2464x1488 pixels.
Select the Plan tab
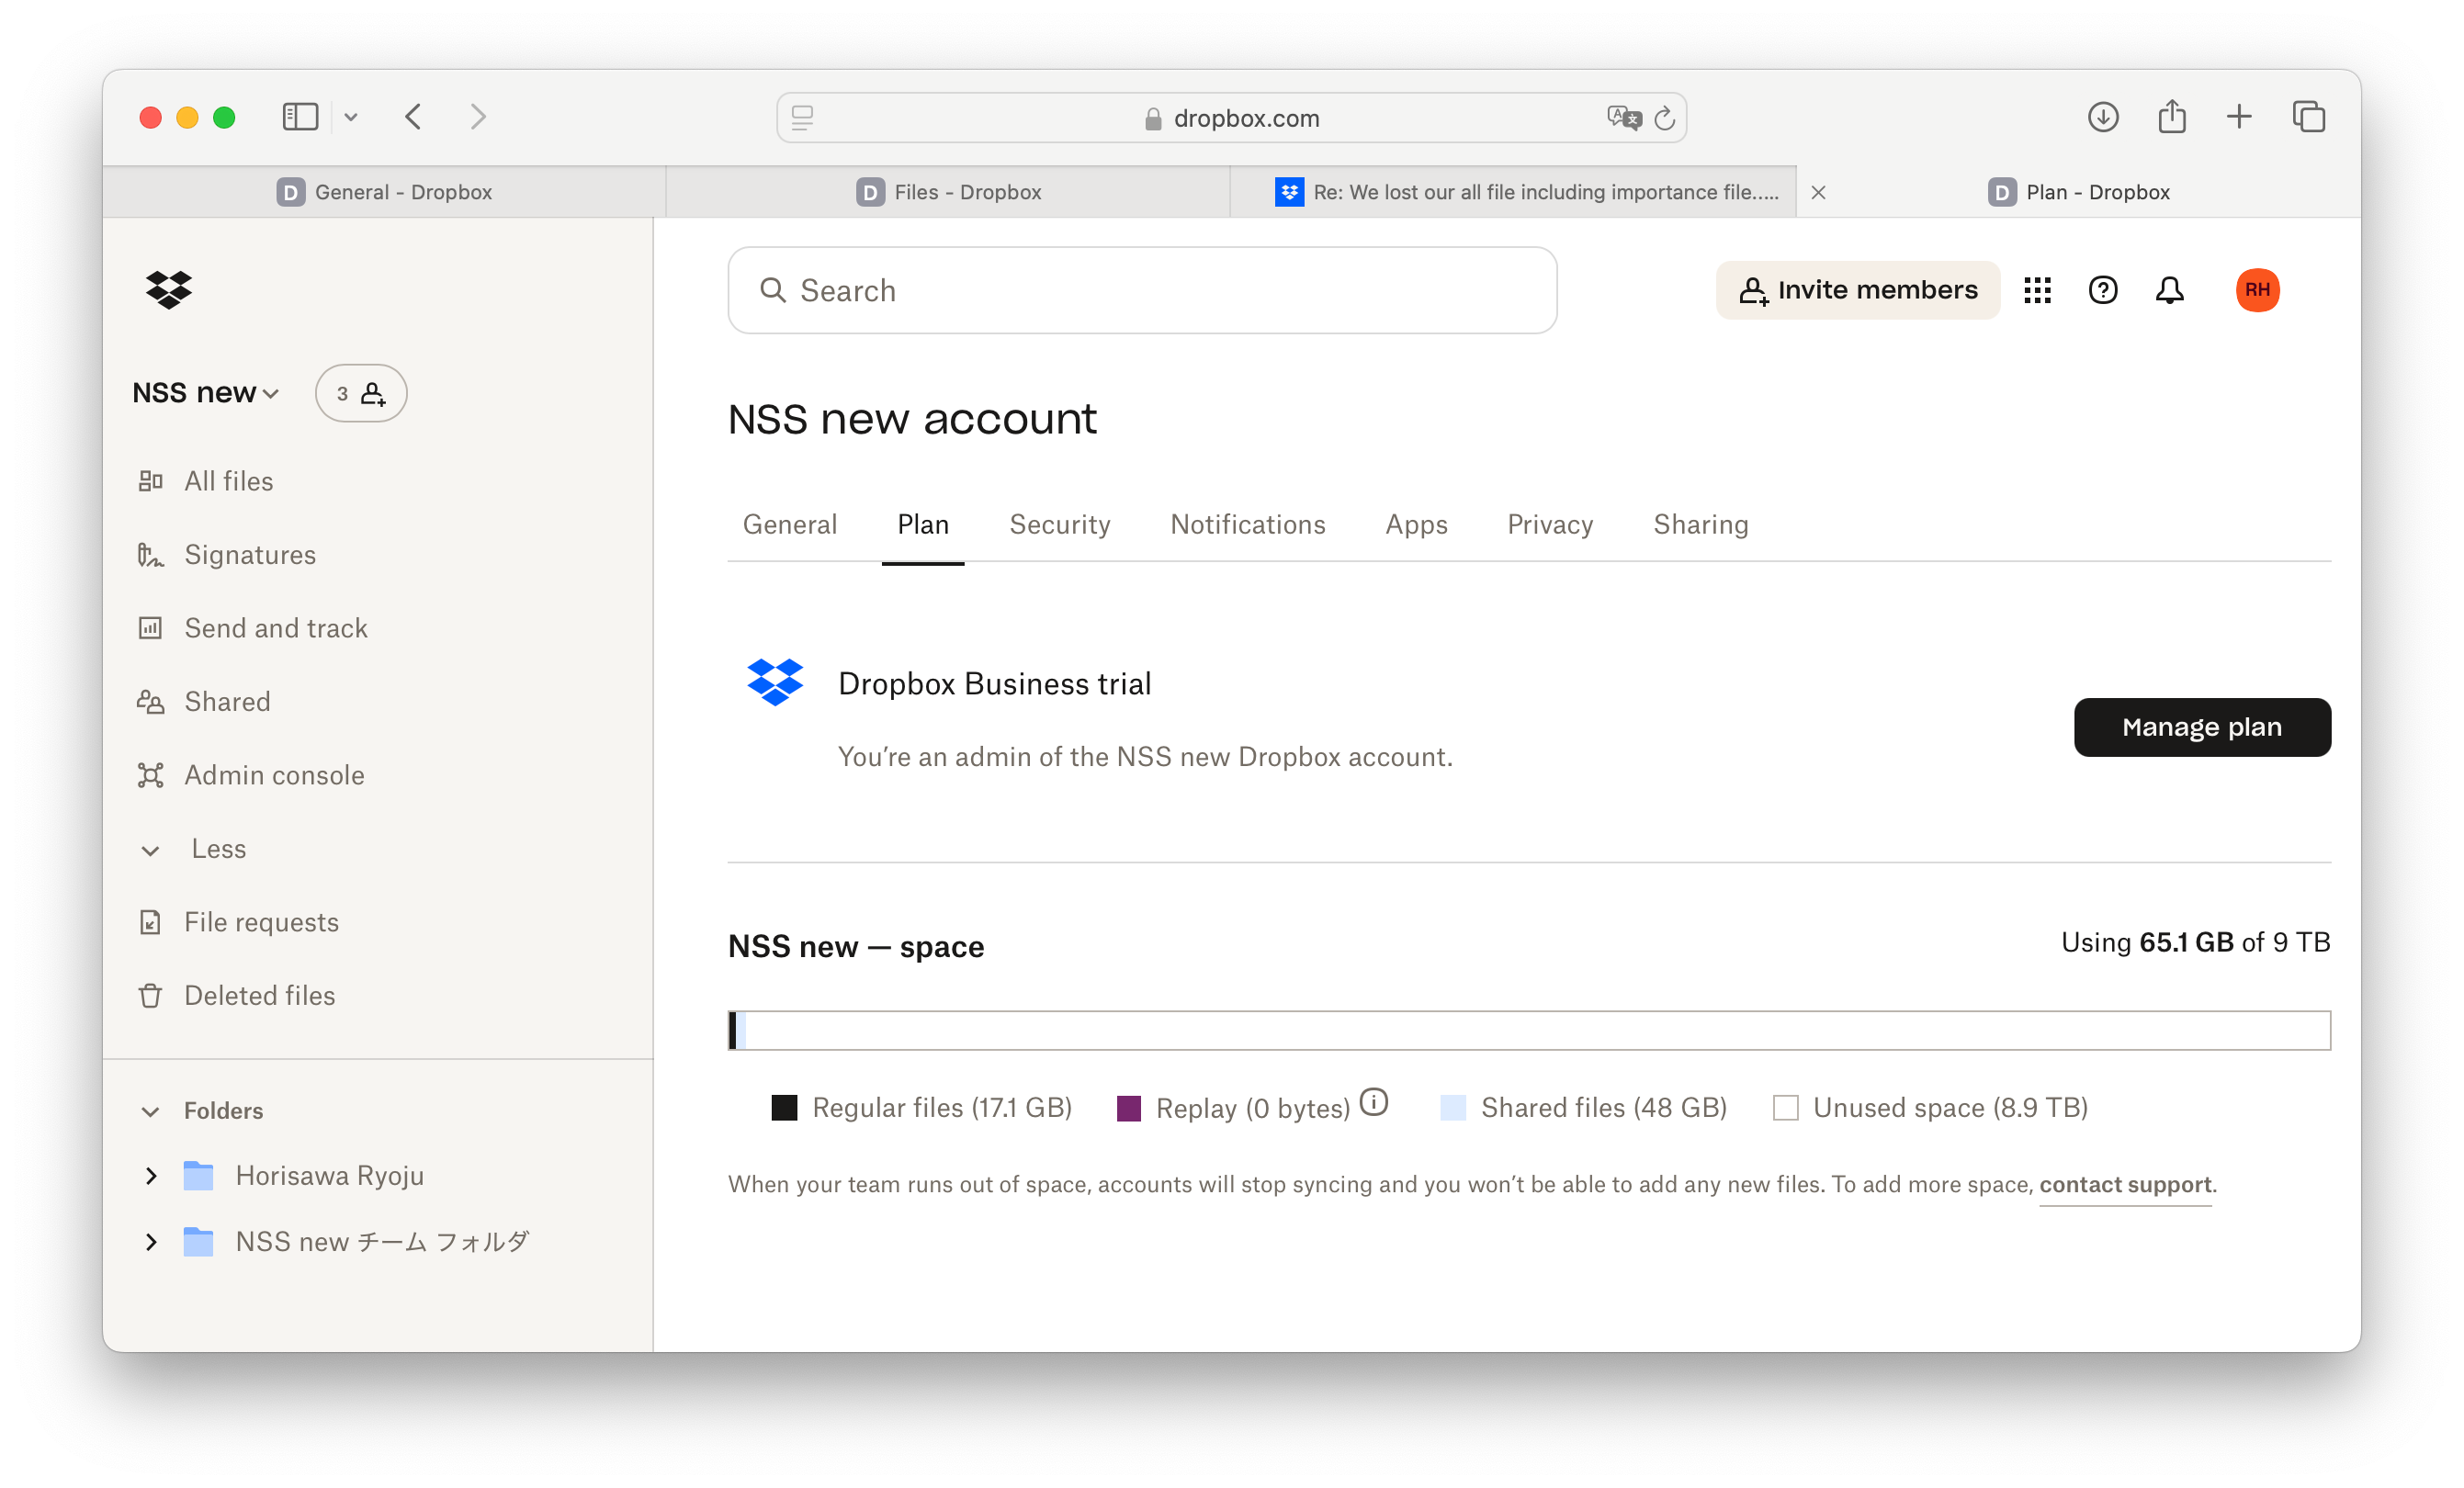[924, 524]
